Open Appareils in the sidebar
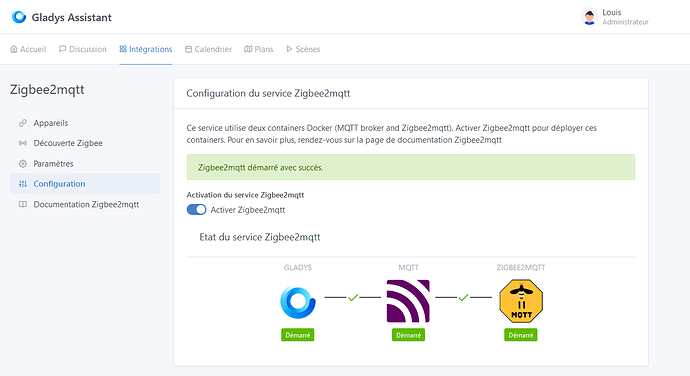The width and height of the screenshot is (690, 376). (85, 123)
